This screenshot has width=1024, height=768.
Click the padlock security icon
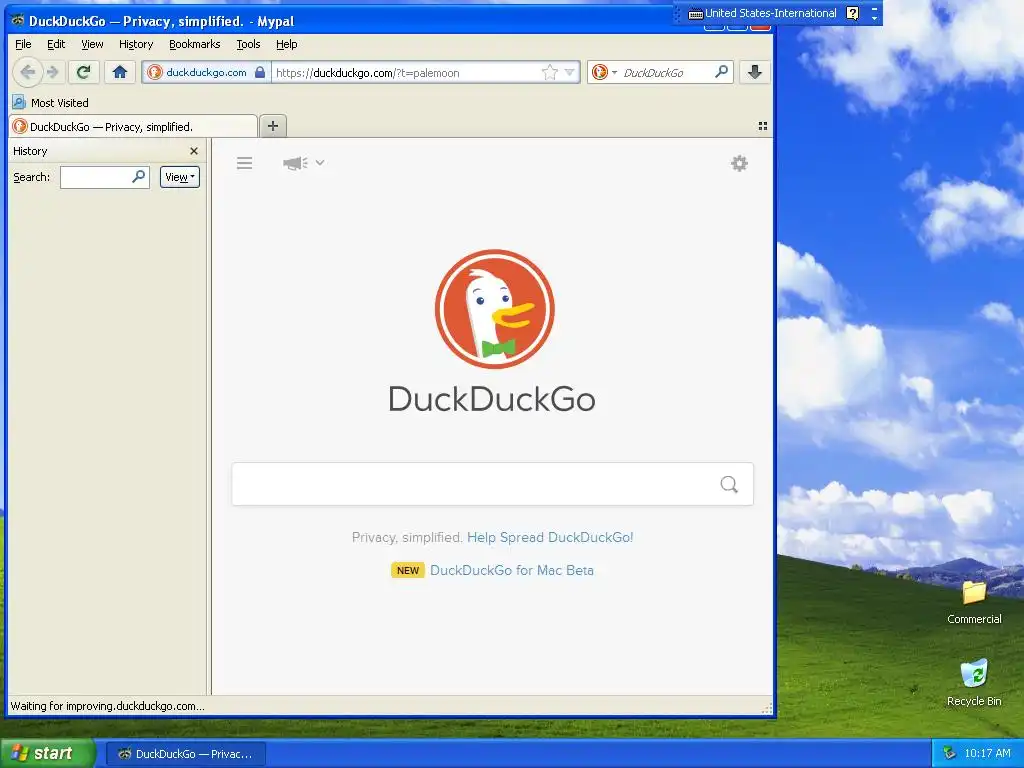(260, 72)
